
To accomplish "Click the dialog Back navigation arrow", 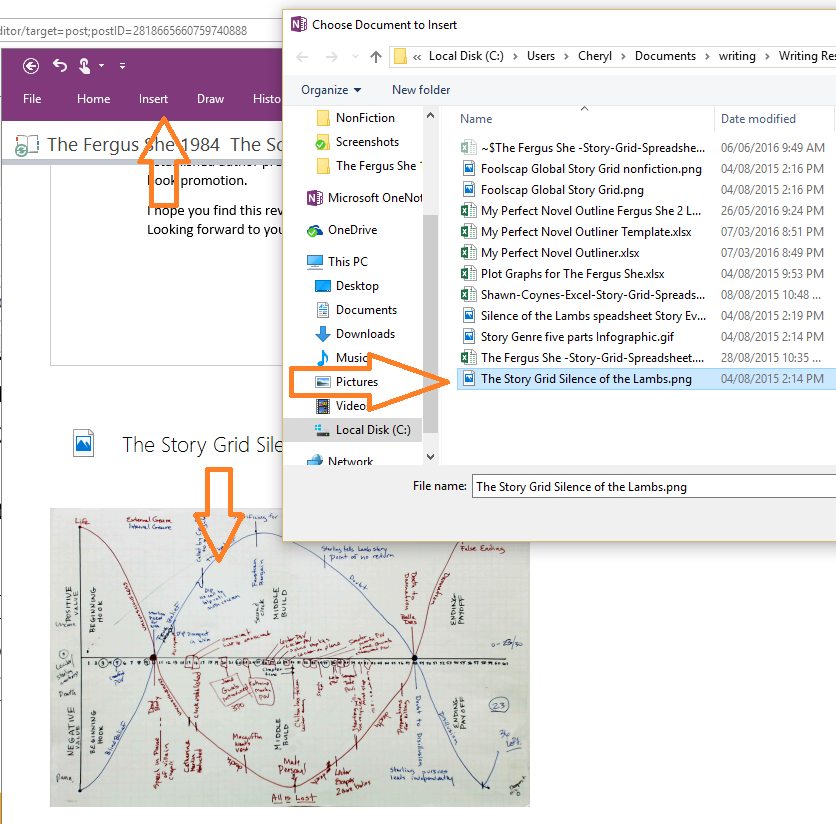I will [302, 57].
